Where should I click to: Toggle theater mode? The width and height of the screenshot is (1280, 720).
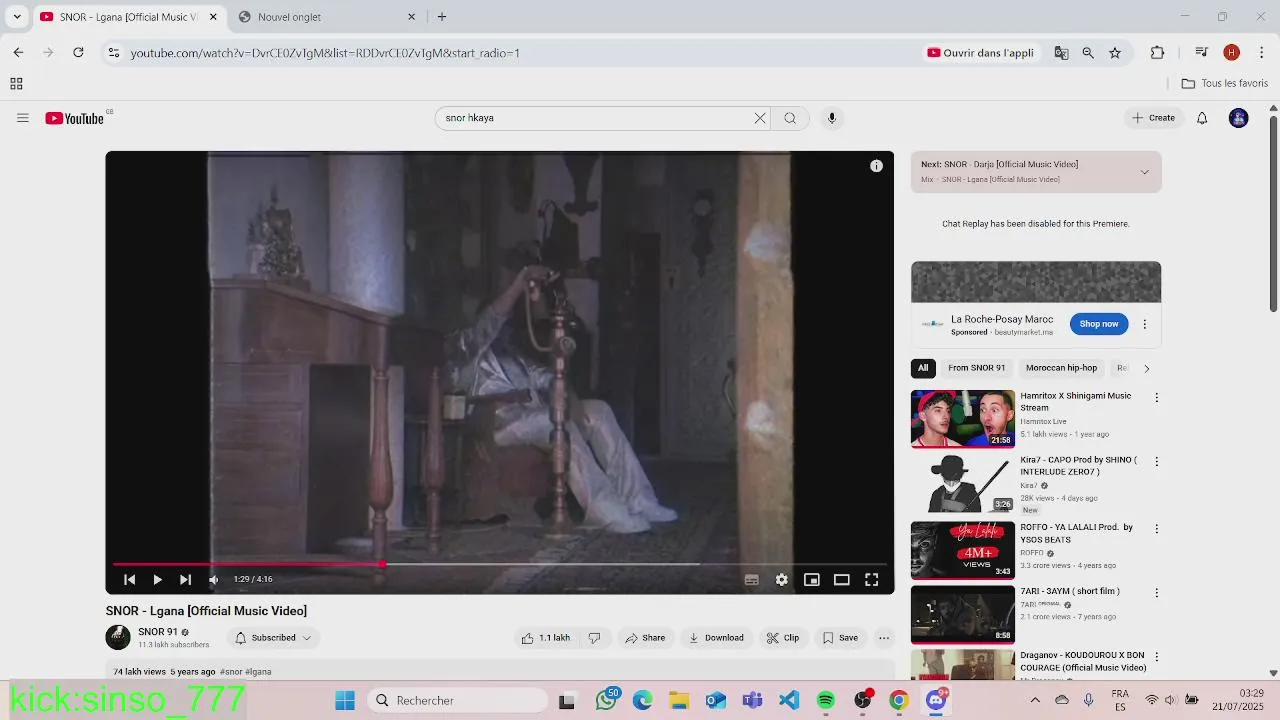coord(842,579)
